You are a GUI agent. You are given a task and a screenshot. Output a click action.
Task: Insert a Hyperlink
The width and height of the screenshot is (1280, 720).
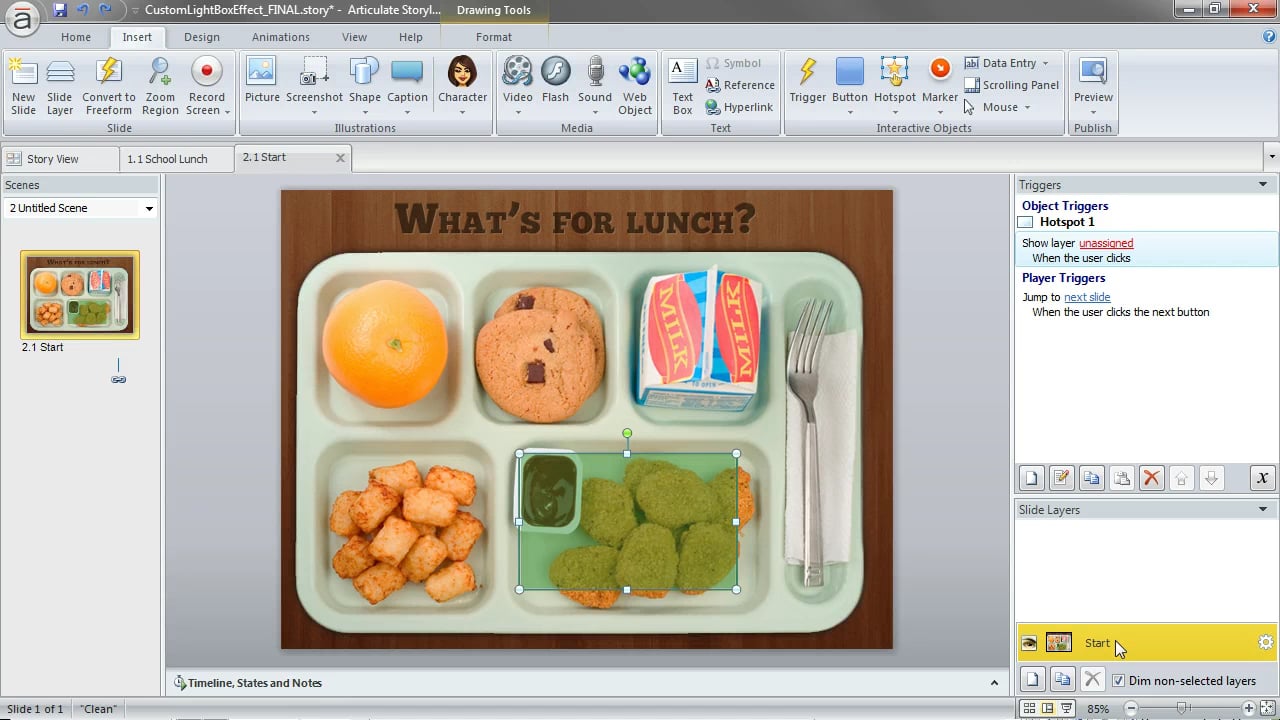(739, 107)
